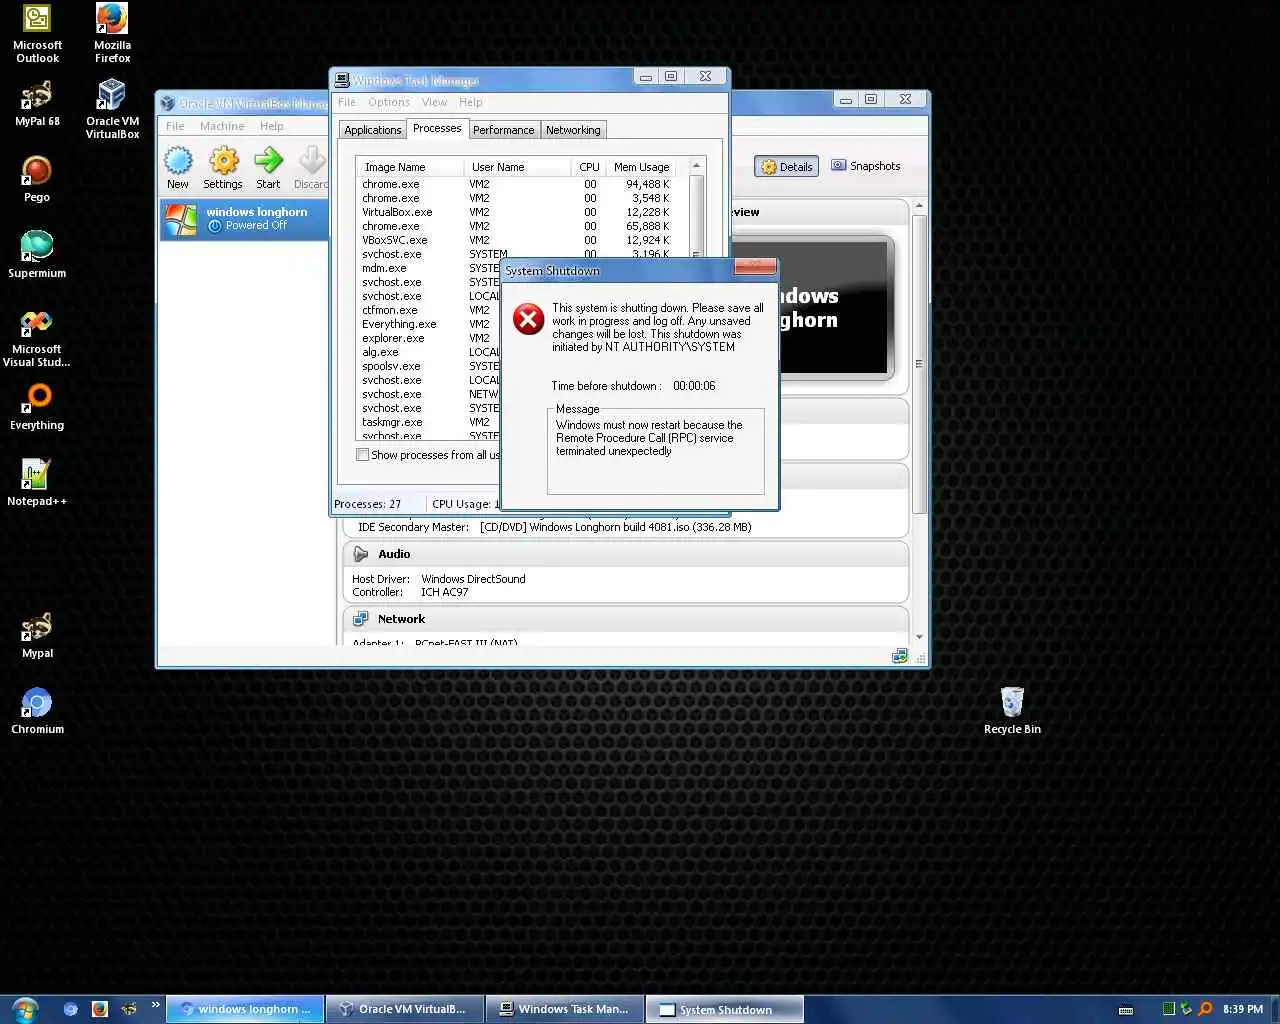Sort processes by Image Name column
This screenshot has height=1024, width=1280.
410,167
